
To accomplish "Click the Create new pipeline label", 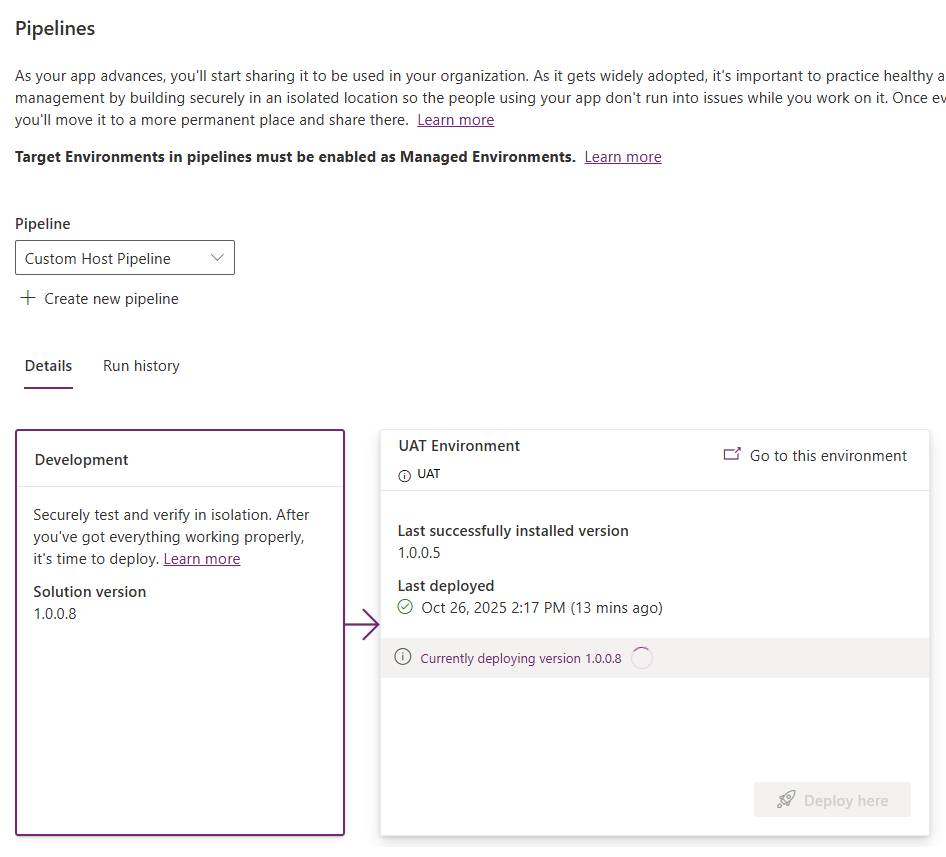I will coord(112,299).
